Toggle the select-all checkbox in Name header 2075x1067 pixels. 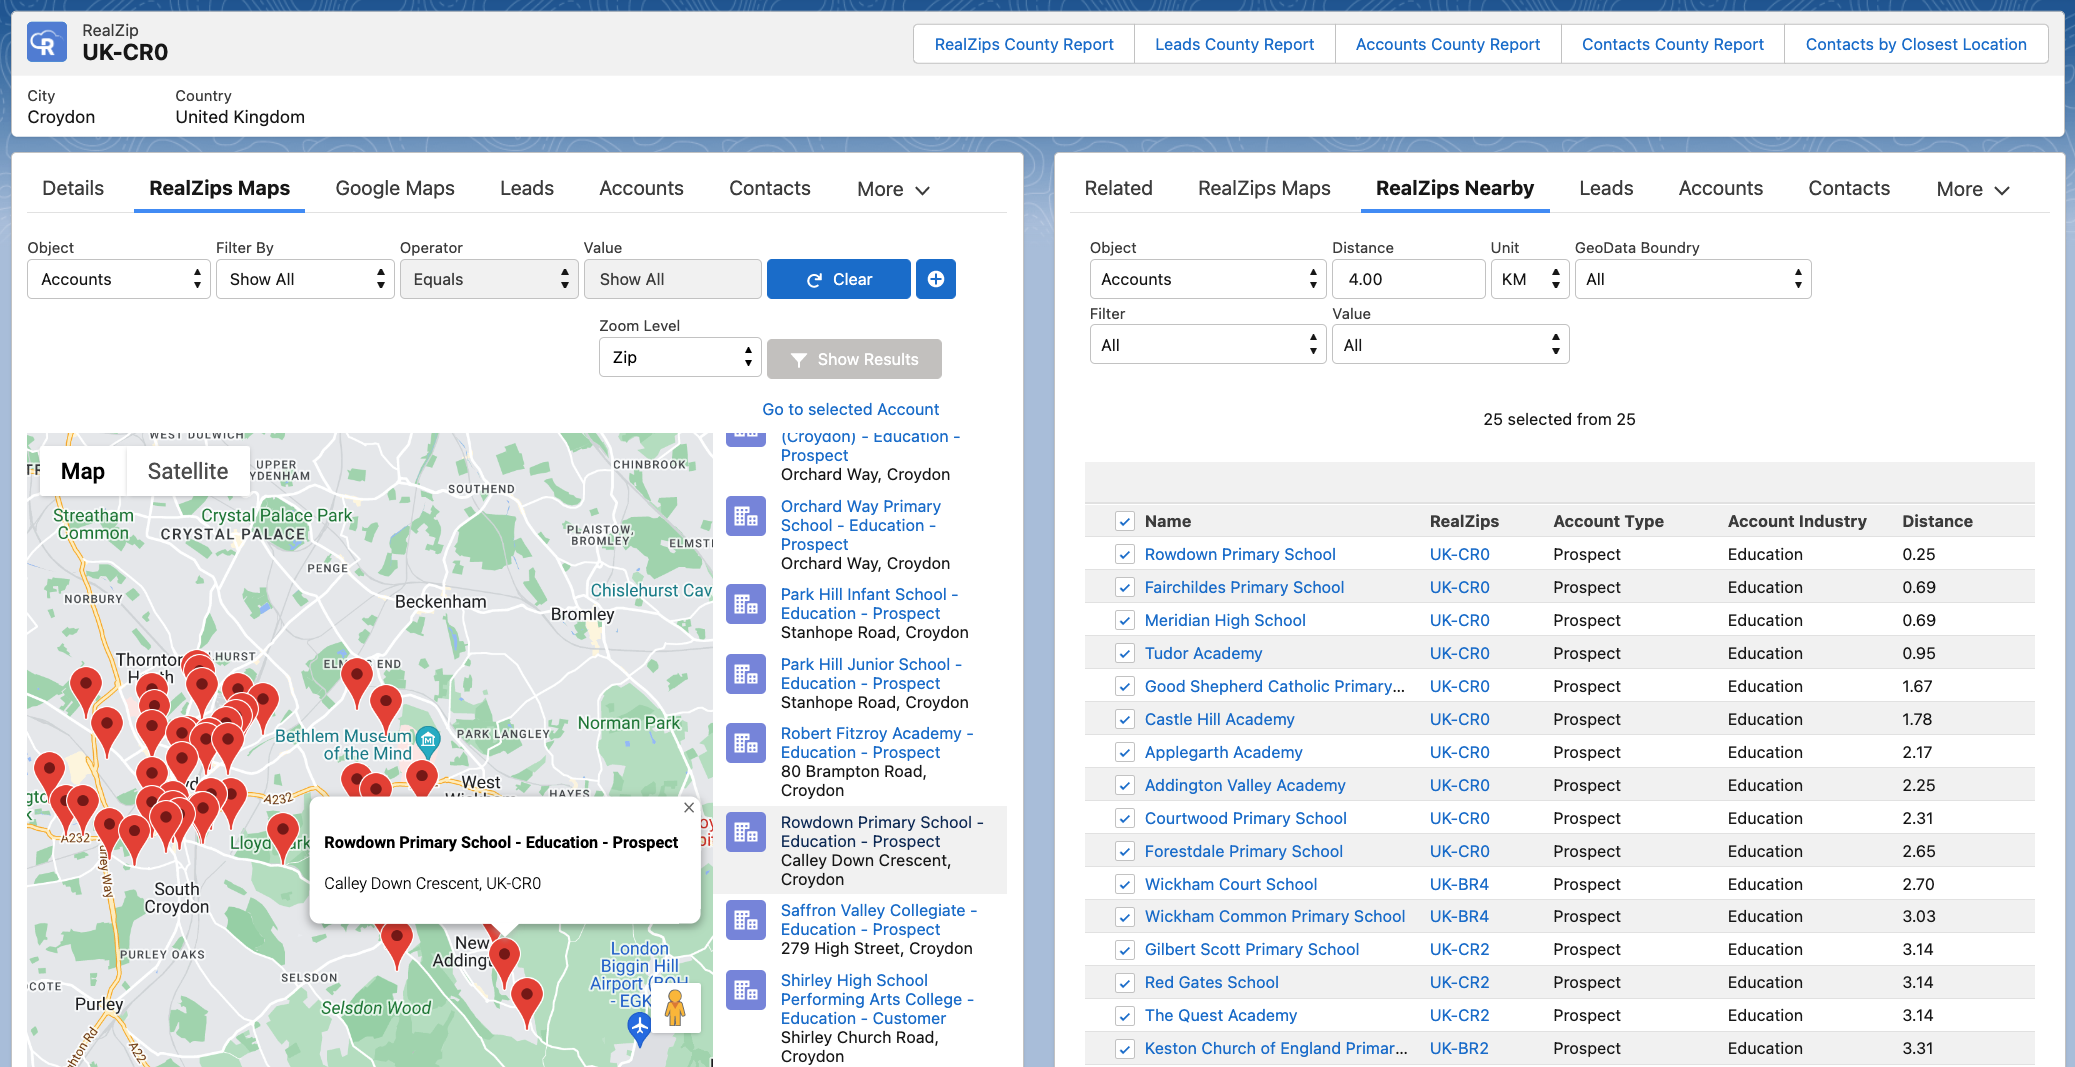point(1125,521)
